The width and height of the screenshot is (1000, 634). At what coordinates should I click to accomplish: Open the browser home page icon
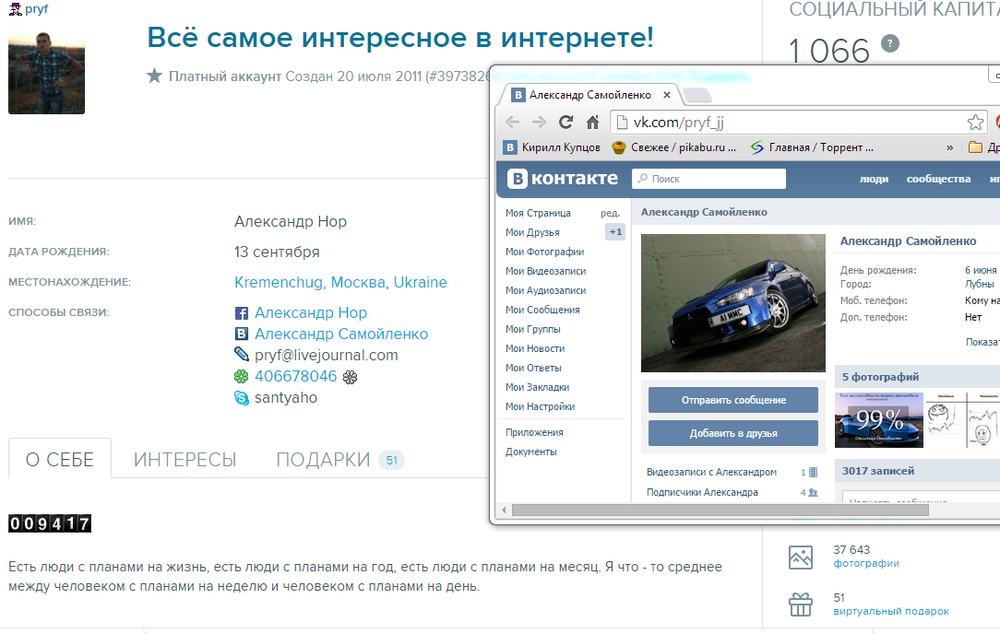(x=592, y=122)
